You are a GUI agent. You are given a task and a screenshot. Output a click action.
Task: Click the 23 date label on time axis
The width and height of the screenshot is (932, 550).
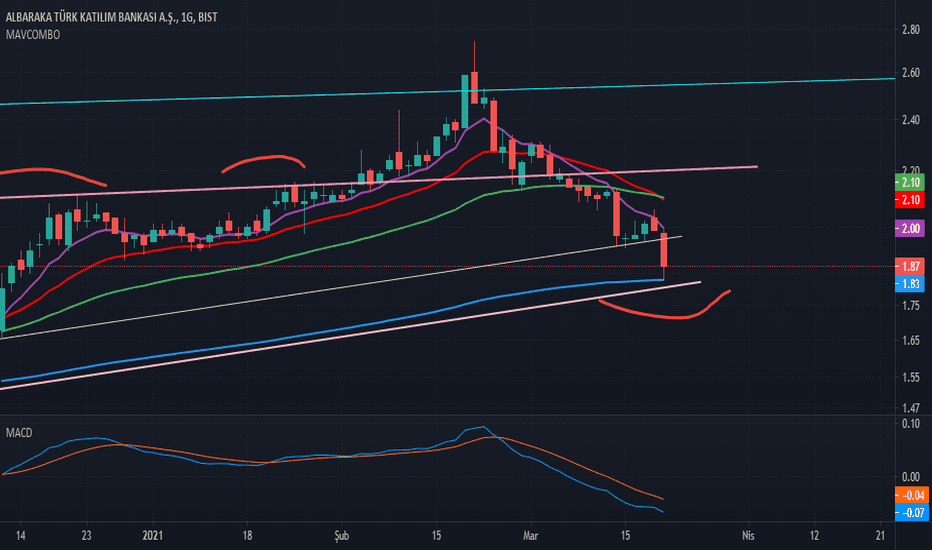tap(86, 536)
